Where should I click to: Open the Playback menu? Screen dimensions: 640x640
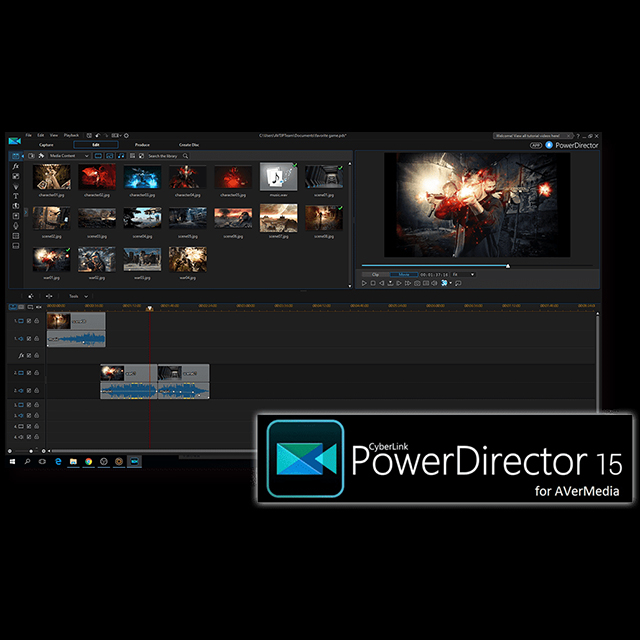pos(71,135)
